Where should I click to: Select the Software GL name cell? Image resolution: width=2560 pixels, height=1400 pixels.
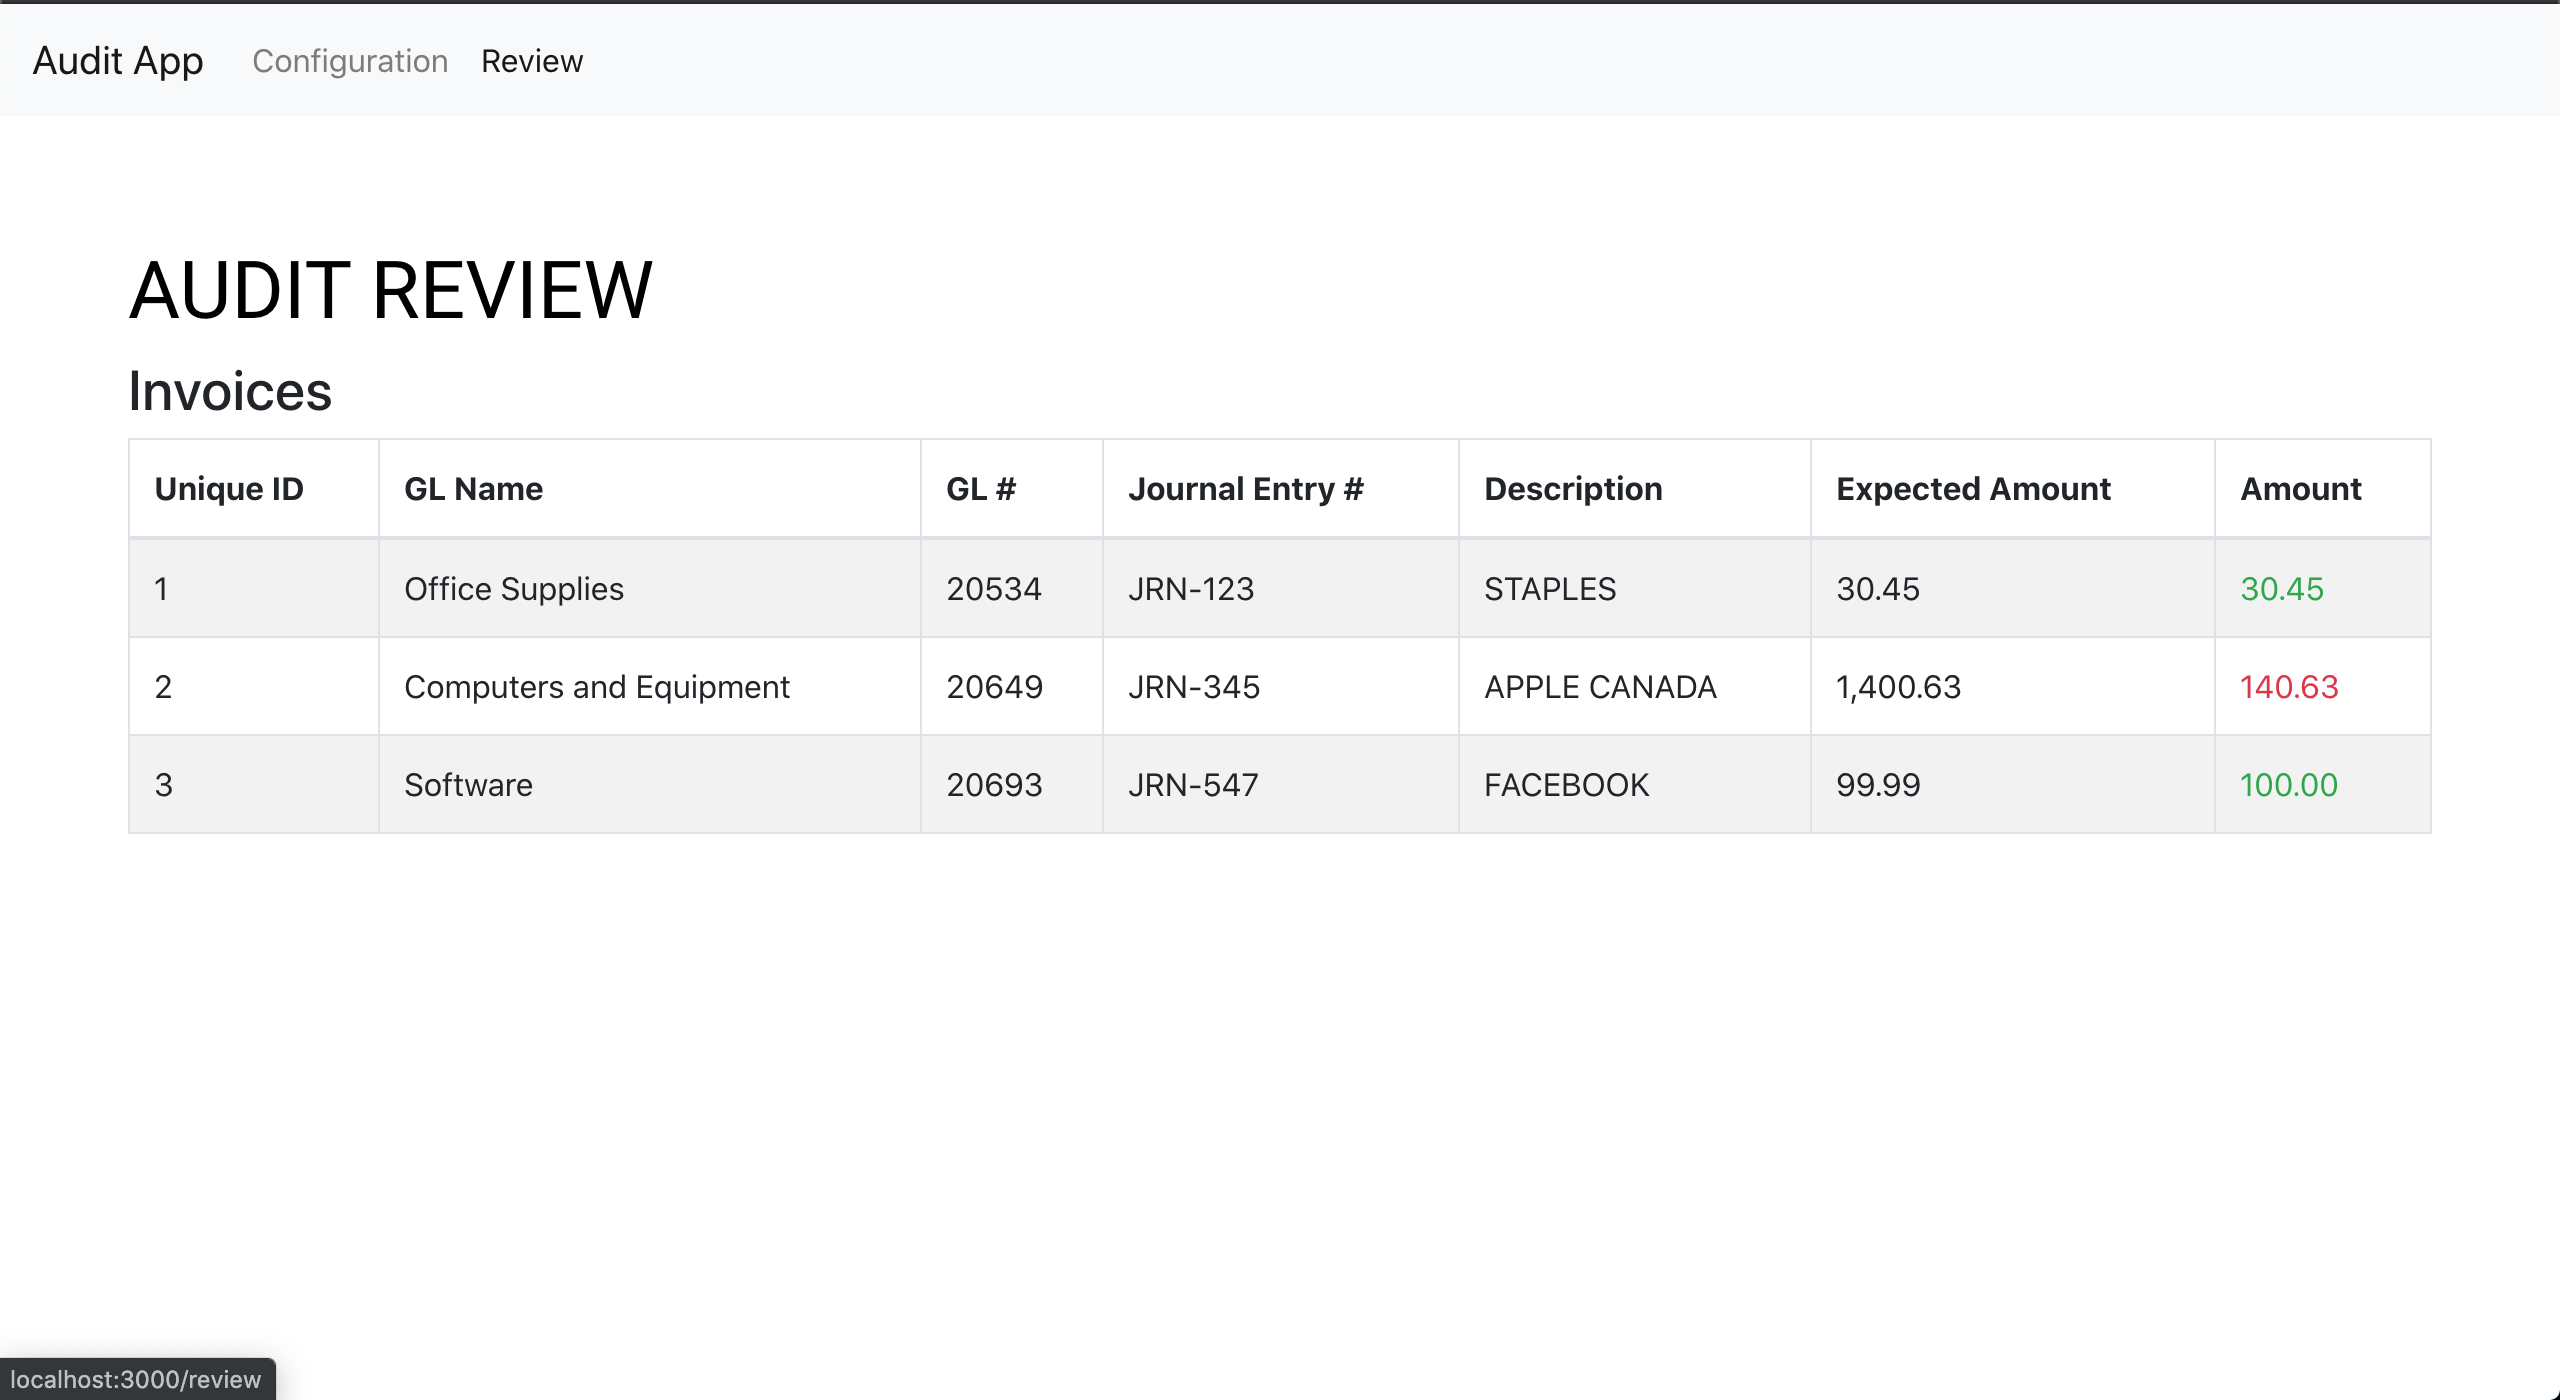pyautogui.click(x=468, y=785)
